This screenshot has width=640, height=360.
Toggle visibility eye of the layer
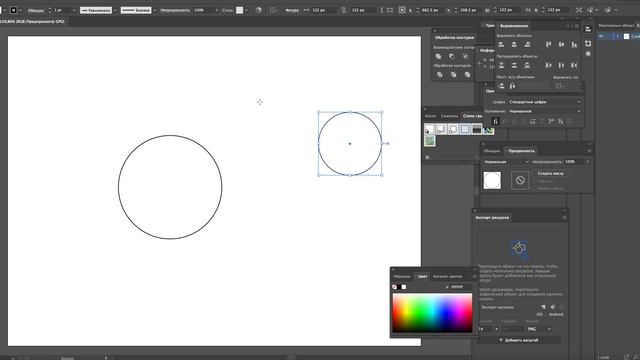coord(601,36)
